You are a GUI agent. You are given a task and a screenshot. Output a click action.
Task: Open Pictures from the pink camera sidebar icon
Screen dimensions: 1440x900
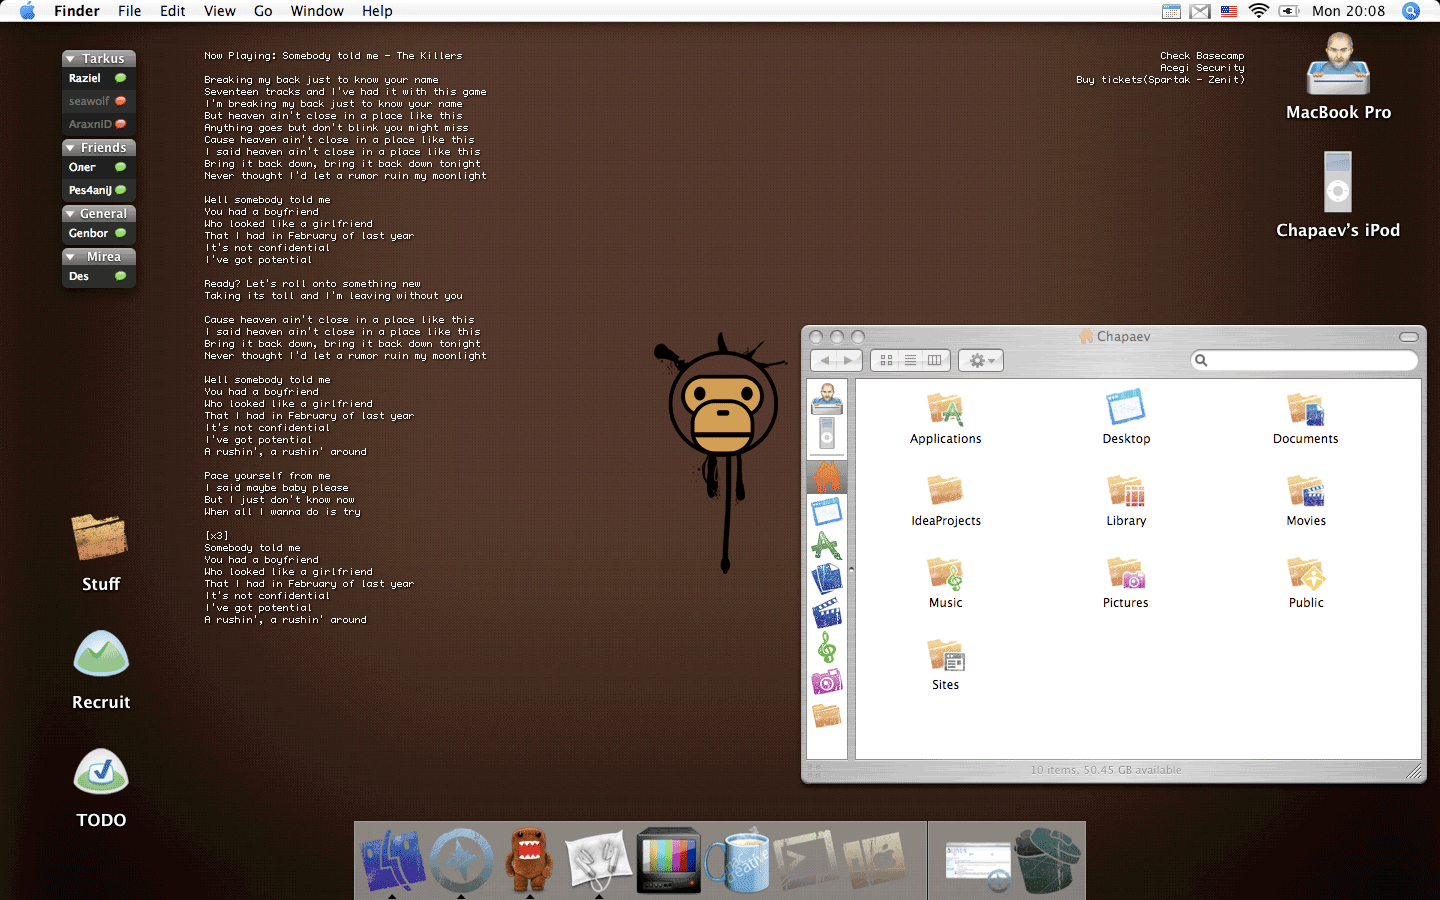tap(827, 682)
